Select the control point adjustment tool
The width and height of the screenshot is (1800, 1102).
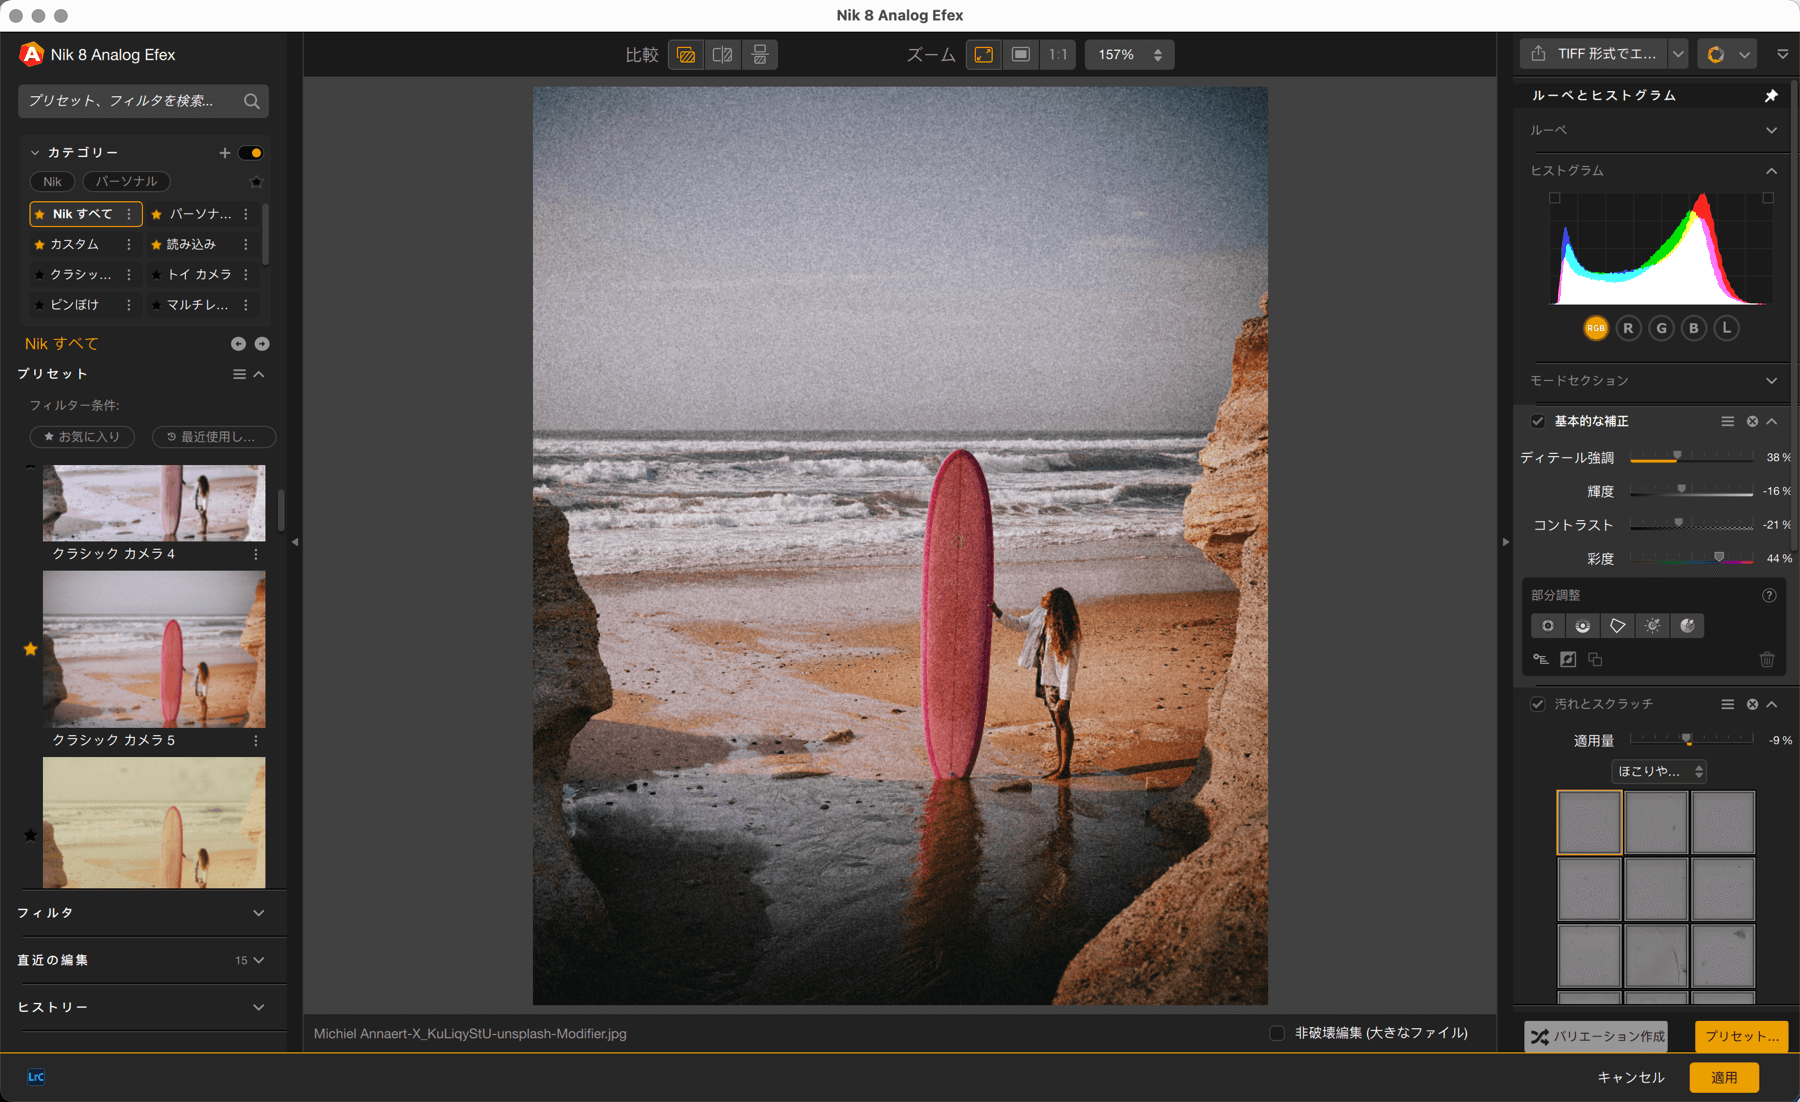coord(1548,626)
